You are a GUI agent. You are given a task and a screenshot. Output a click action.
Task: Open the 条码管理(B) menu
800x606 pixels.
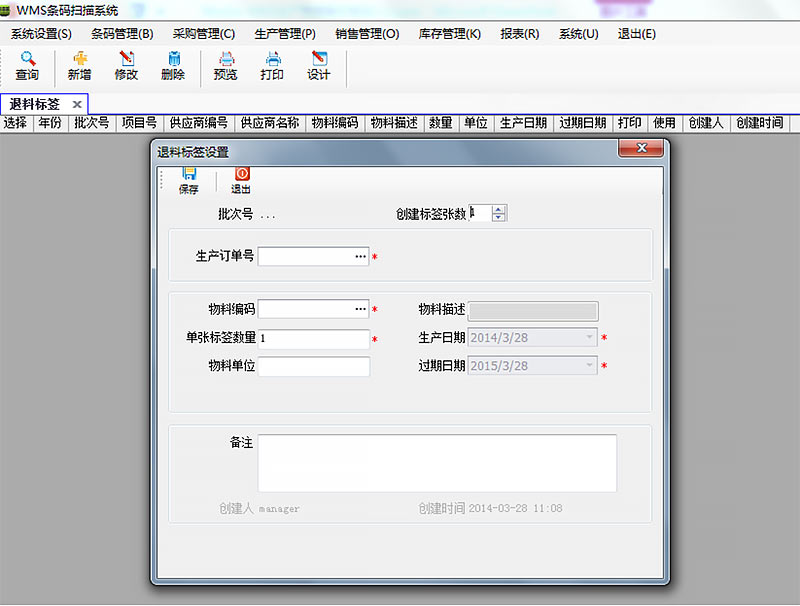[122, 33]
